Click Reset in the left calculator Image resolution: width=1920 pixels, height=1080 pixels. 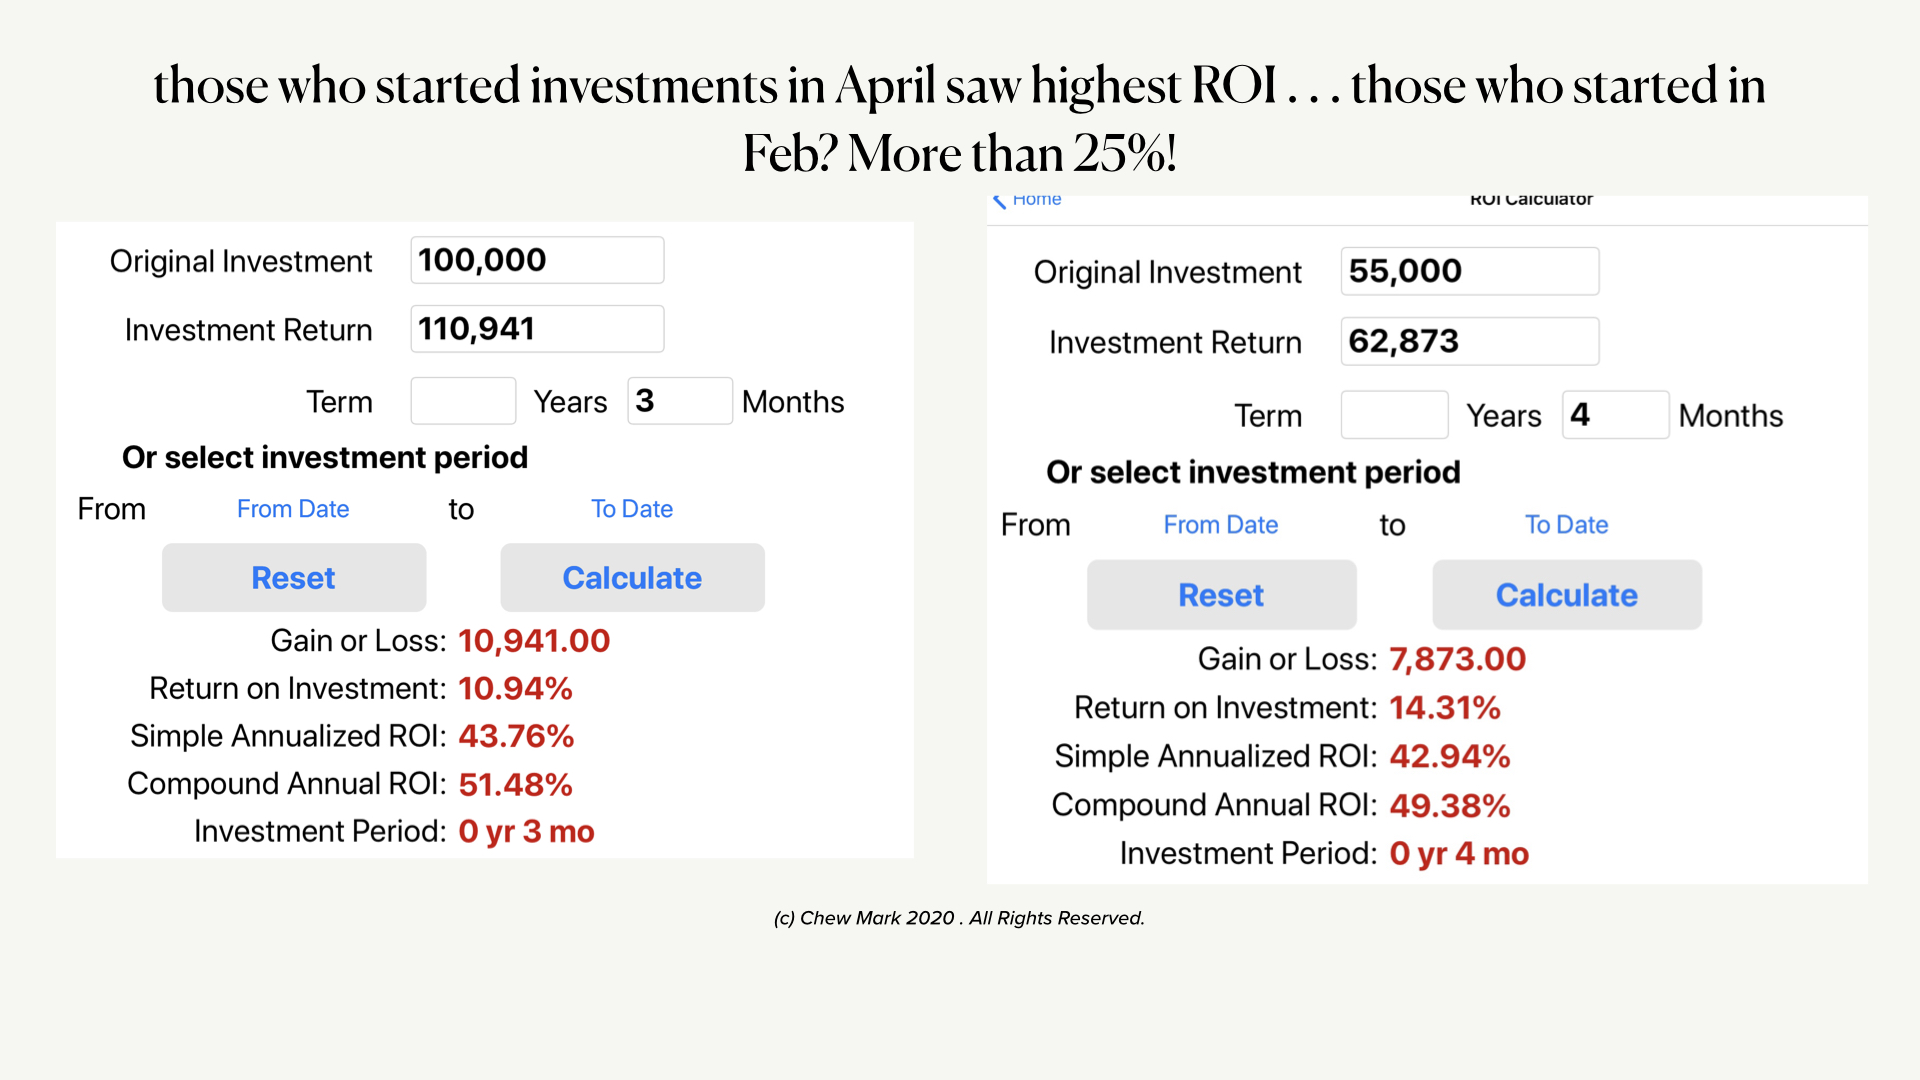[x=294, y=578]
